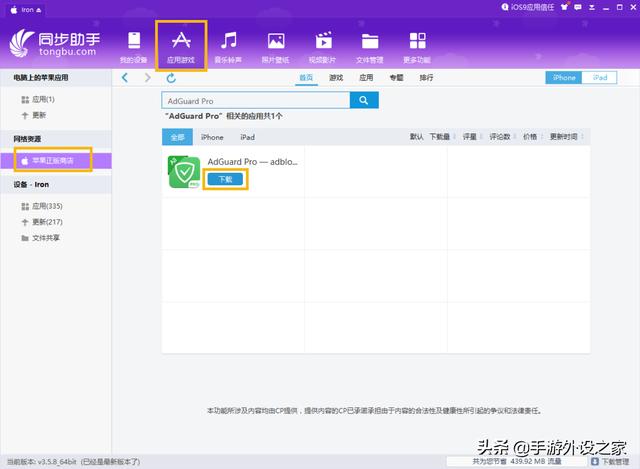This screenshot has width=640, height=469.
Task: Go back with the left arrow
Action: tap(125, 78)
